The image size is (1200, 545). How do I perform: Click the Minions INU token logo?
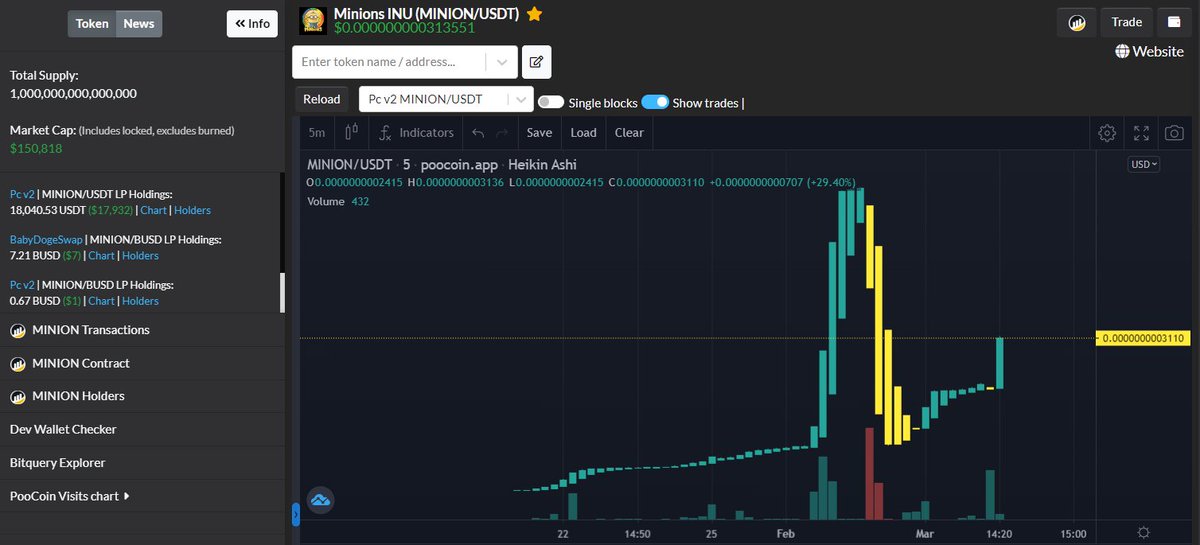pyautogui.click(x=313, y=20)
